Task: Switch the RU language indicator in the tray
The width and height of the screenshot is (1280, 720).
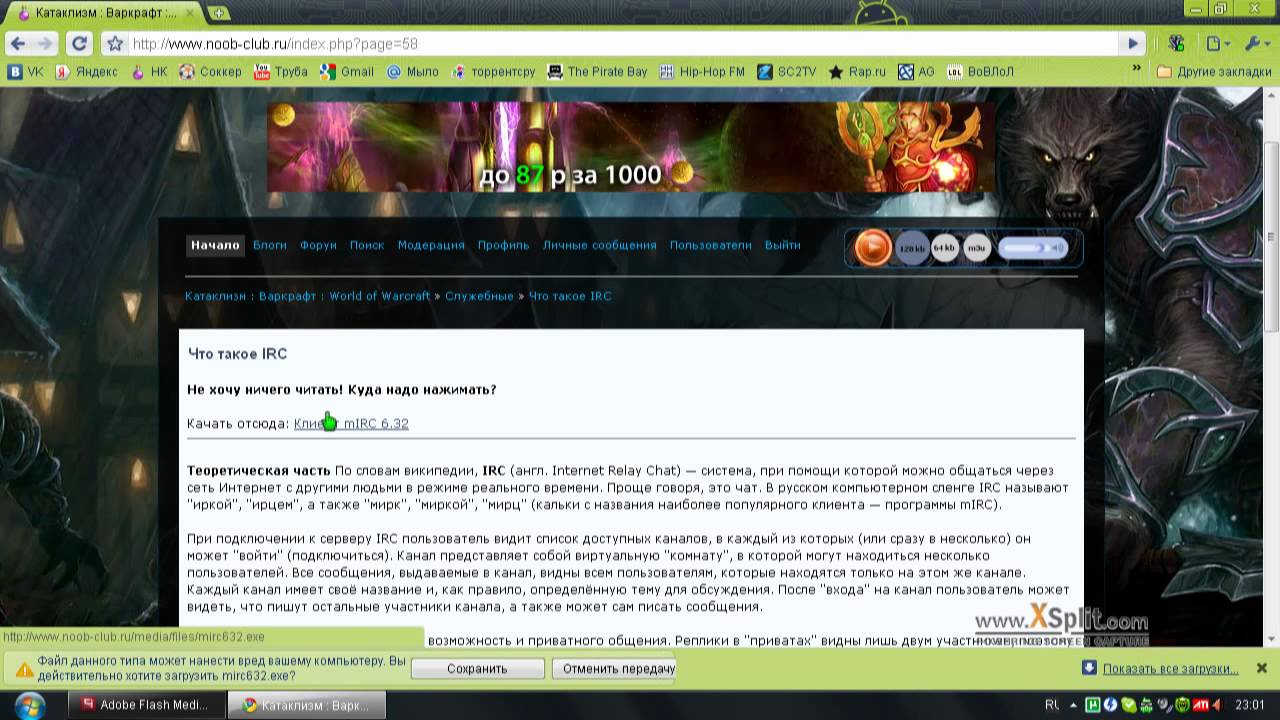Action: pos(1052,705)
